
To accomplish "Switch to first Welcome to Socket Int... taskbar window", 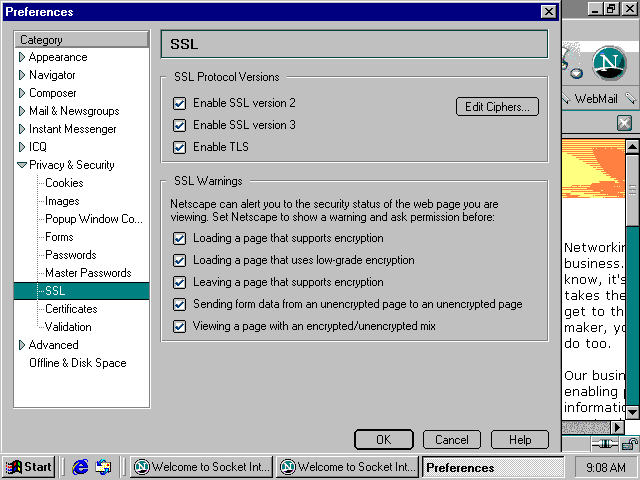I will tap(202, 467).
